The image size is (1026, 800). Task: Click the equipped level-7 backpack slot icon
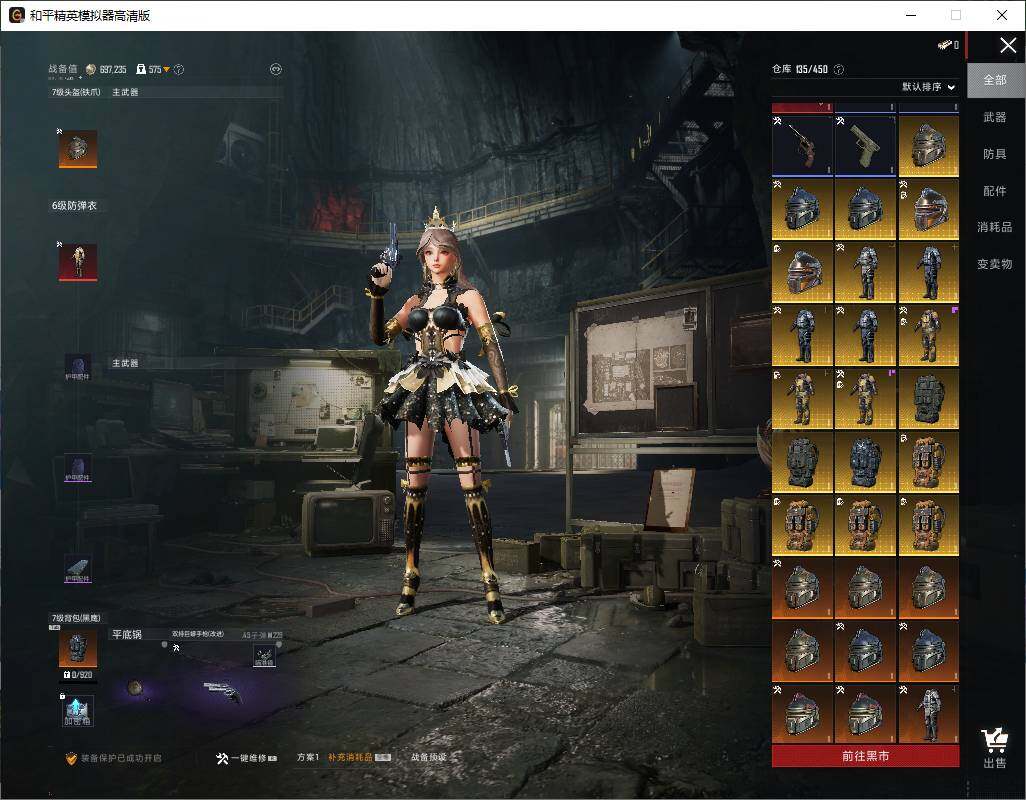click(78, 648)
